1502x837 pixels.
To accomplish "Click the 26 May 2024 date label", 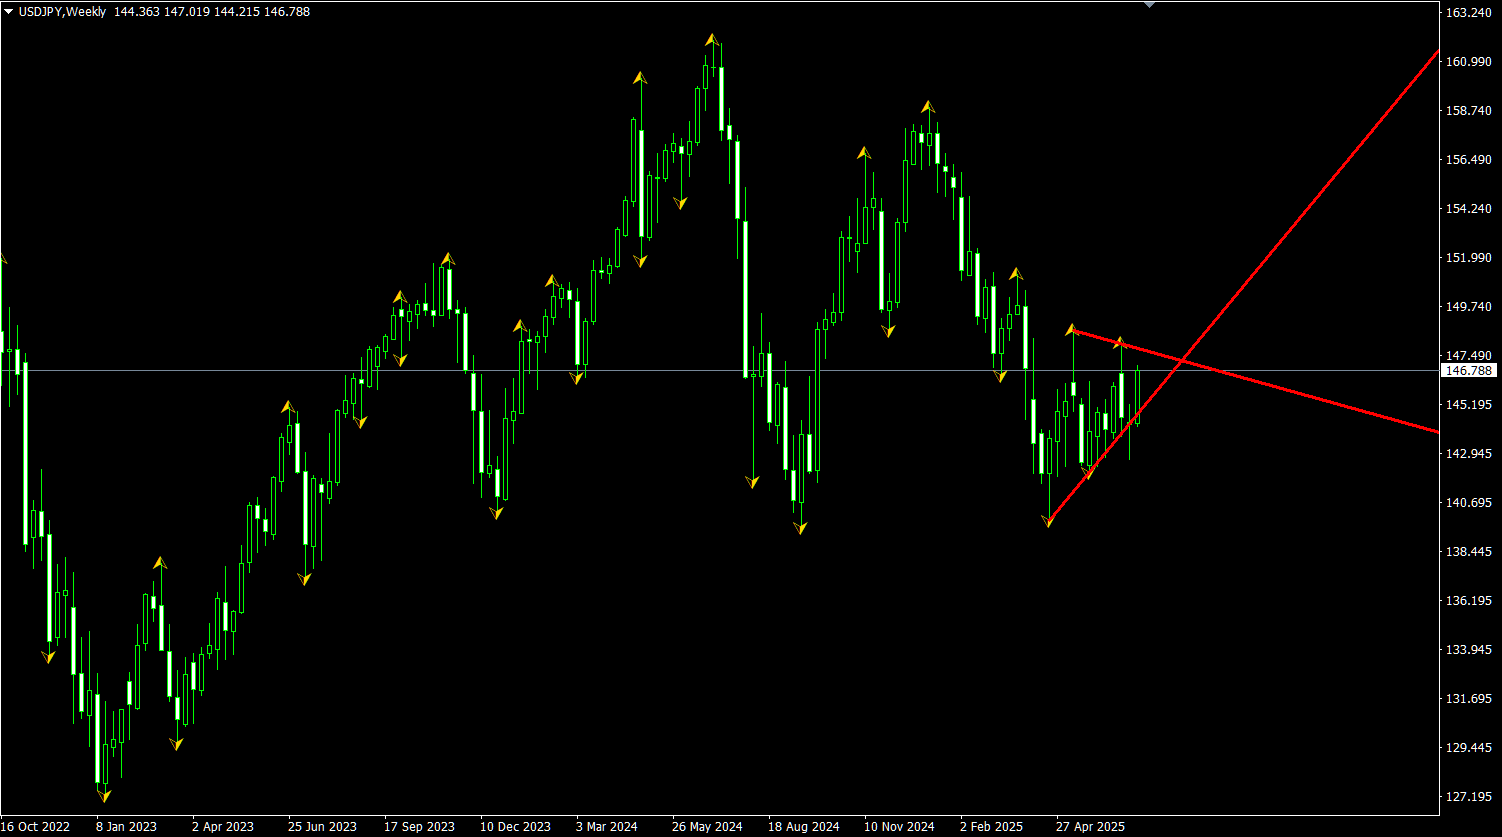I will pos(707,827).
